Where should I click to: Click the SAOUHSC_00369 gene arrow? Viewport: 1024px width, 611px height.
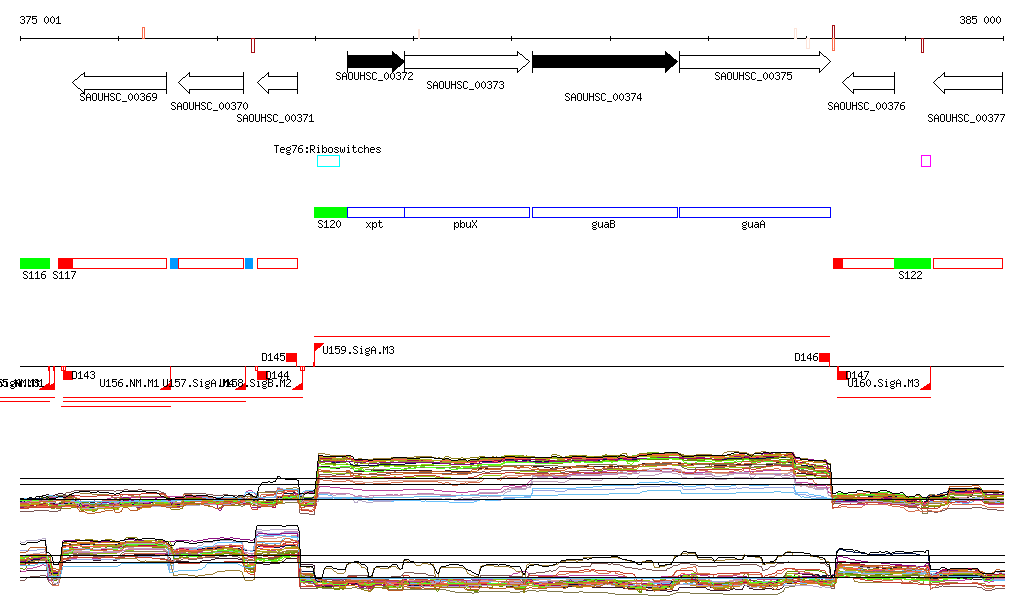tap(120, 82)
